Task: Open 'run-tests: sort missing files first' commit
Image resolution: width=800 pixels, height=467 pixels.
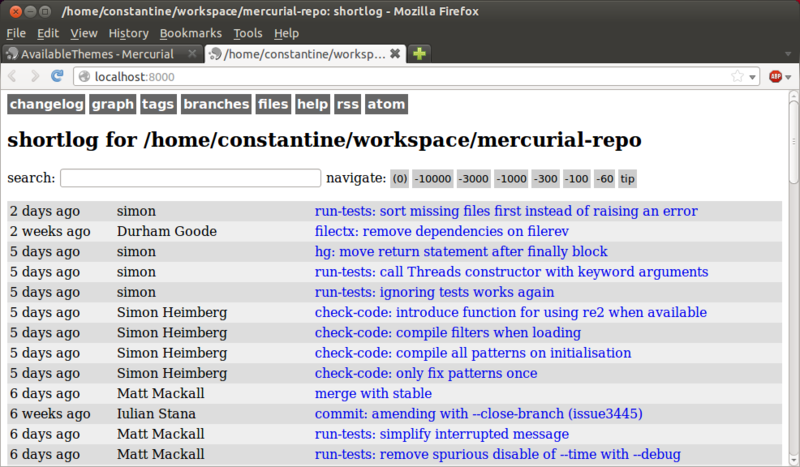Action: 506,211
